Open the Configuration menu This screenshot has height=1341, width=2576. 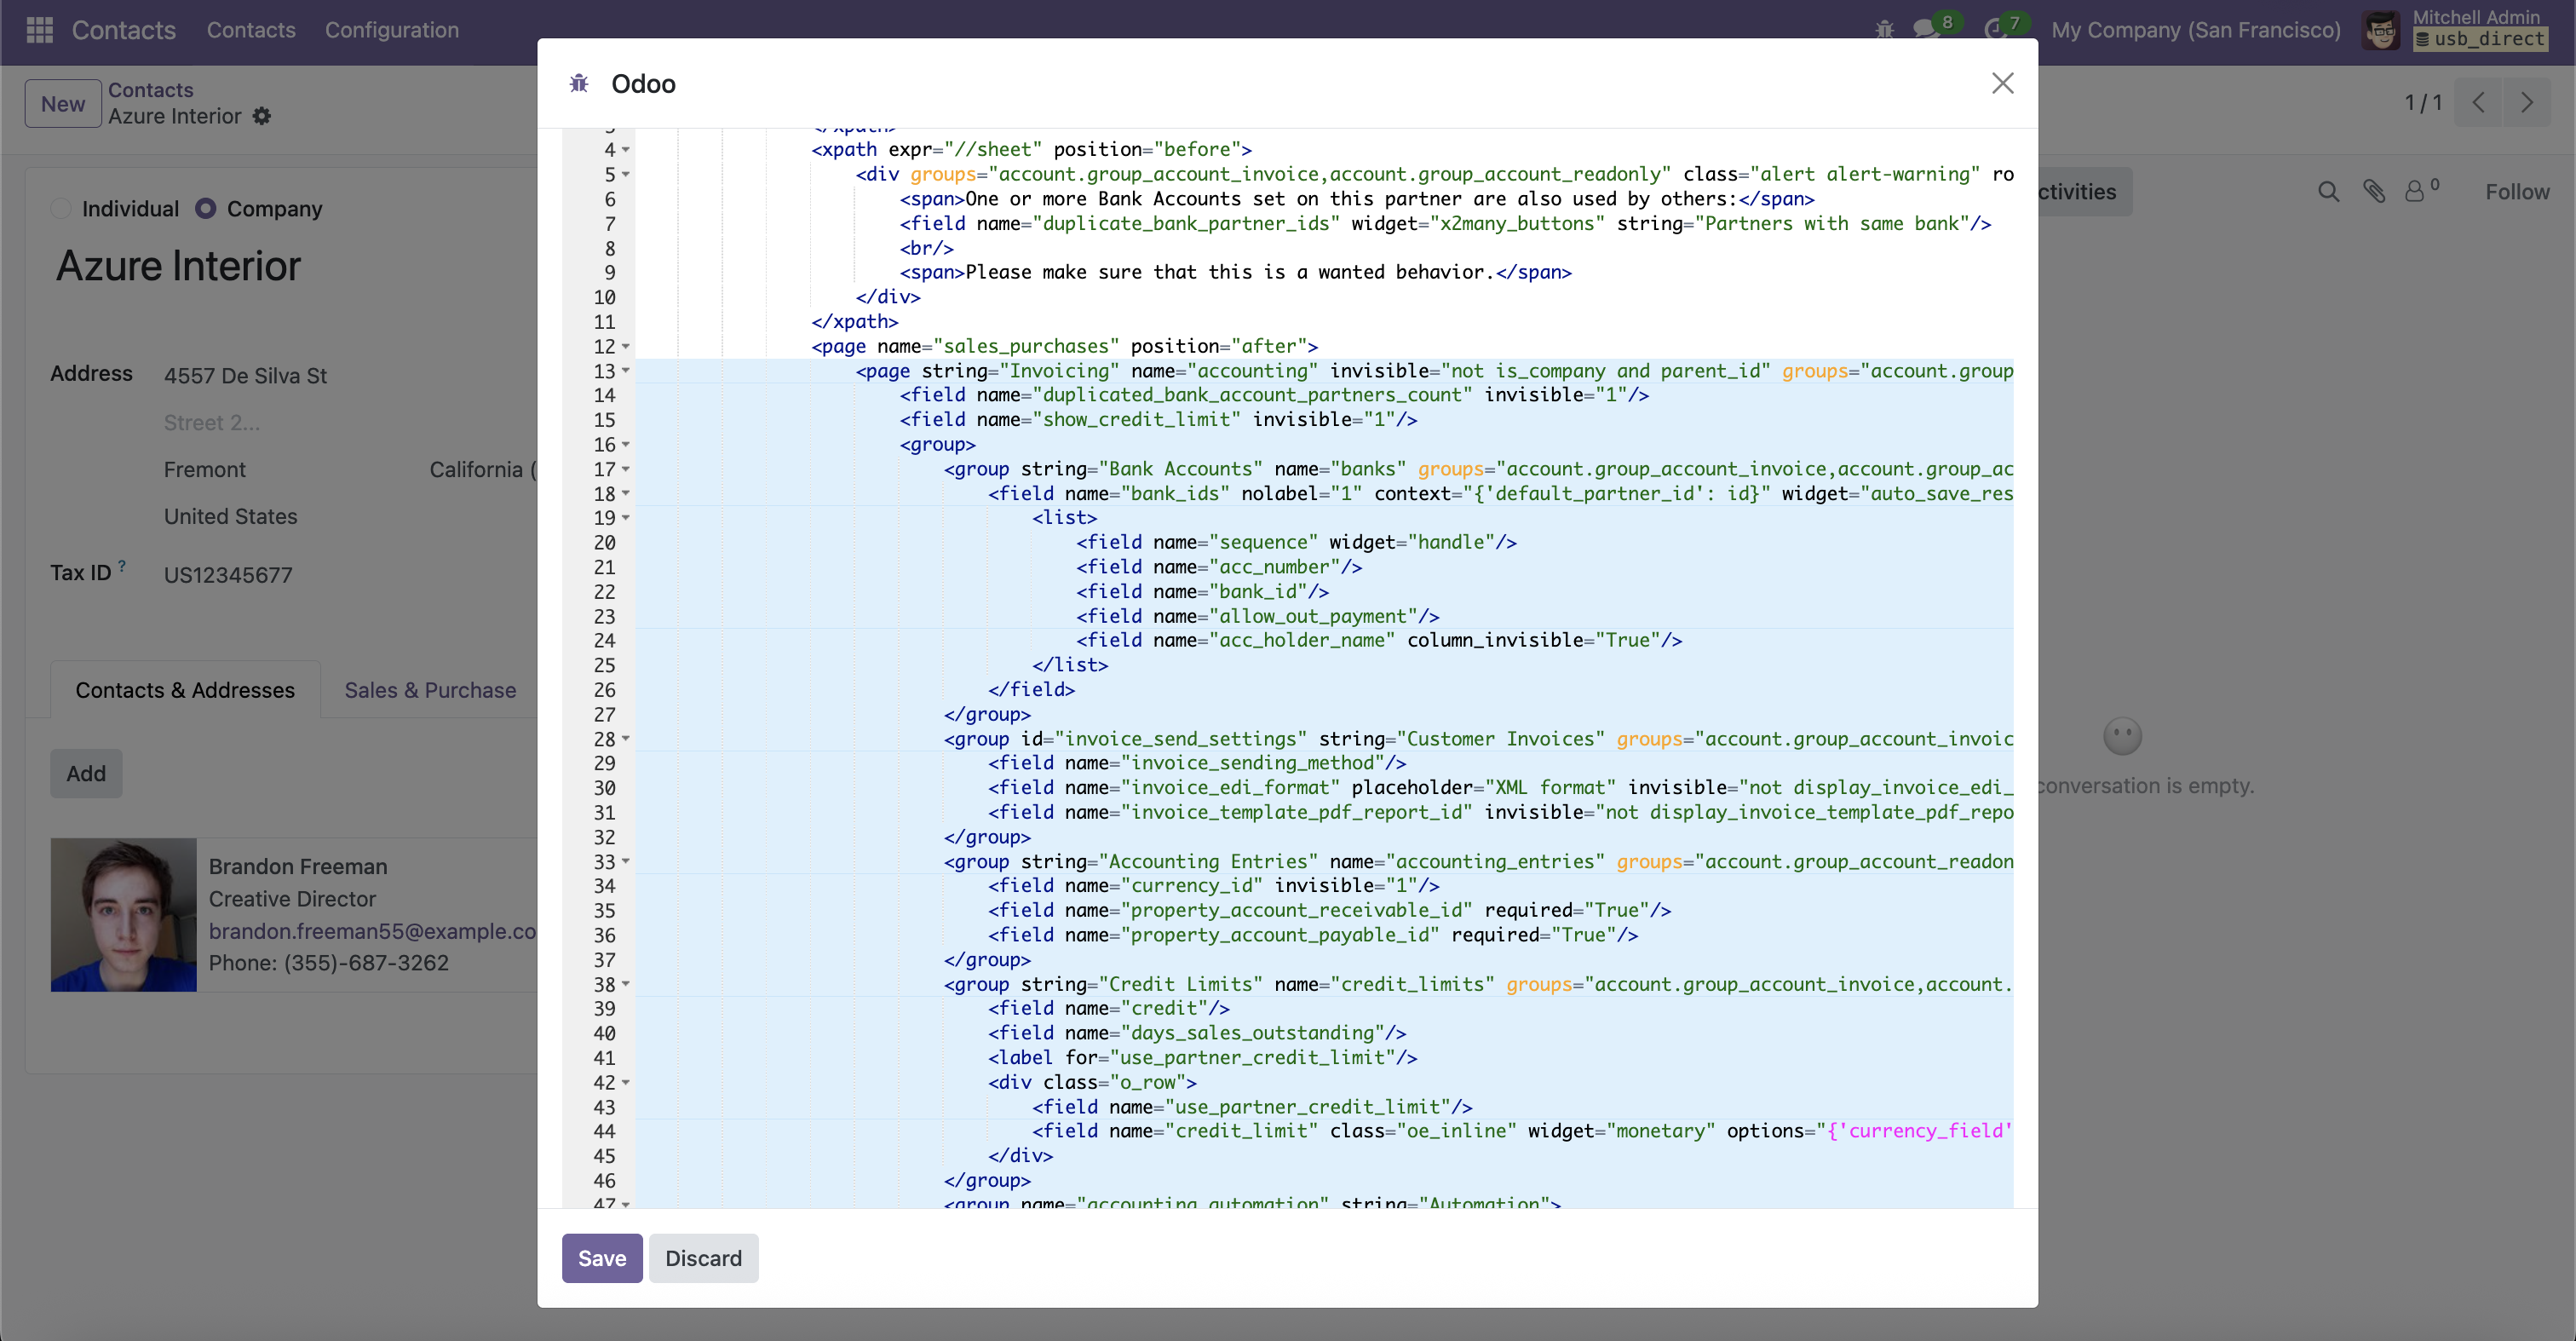coord(392,30)
